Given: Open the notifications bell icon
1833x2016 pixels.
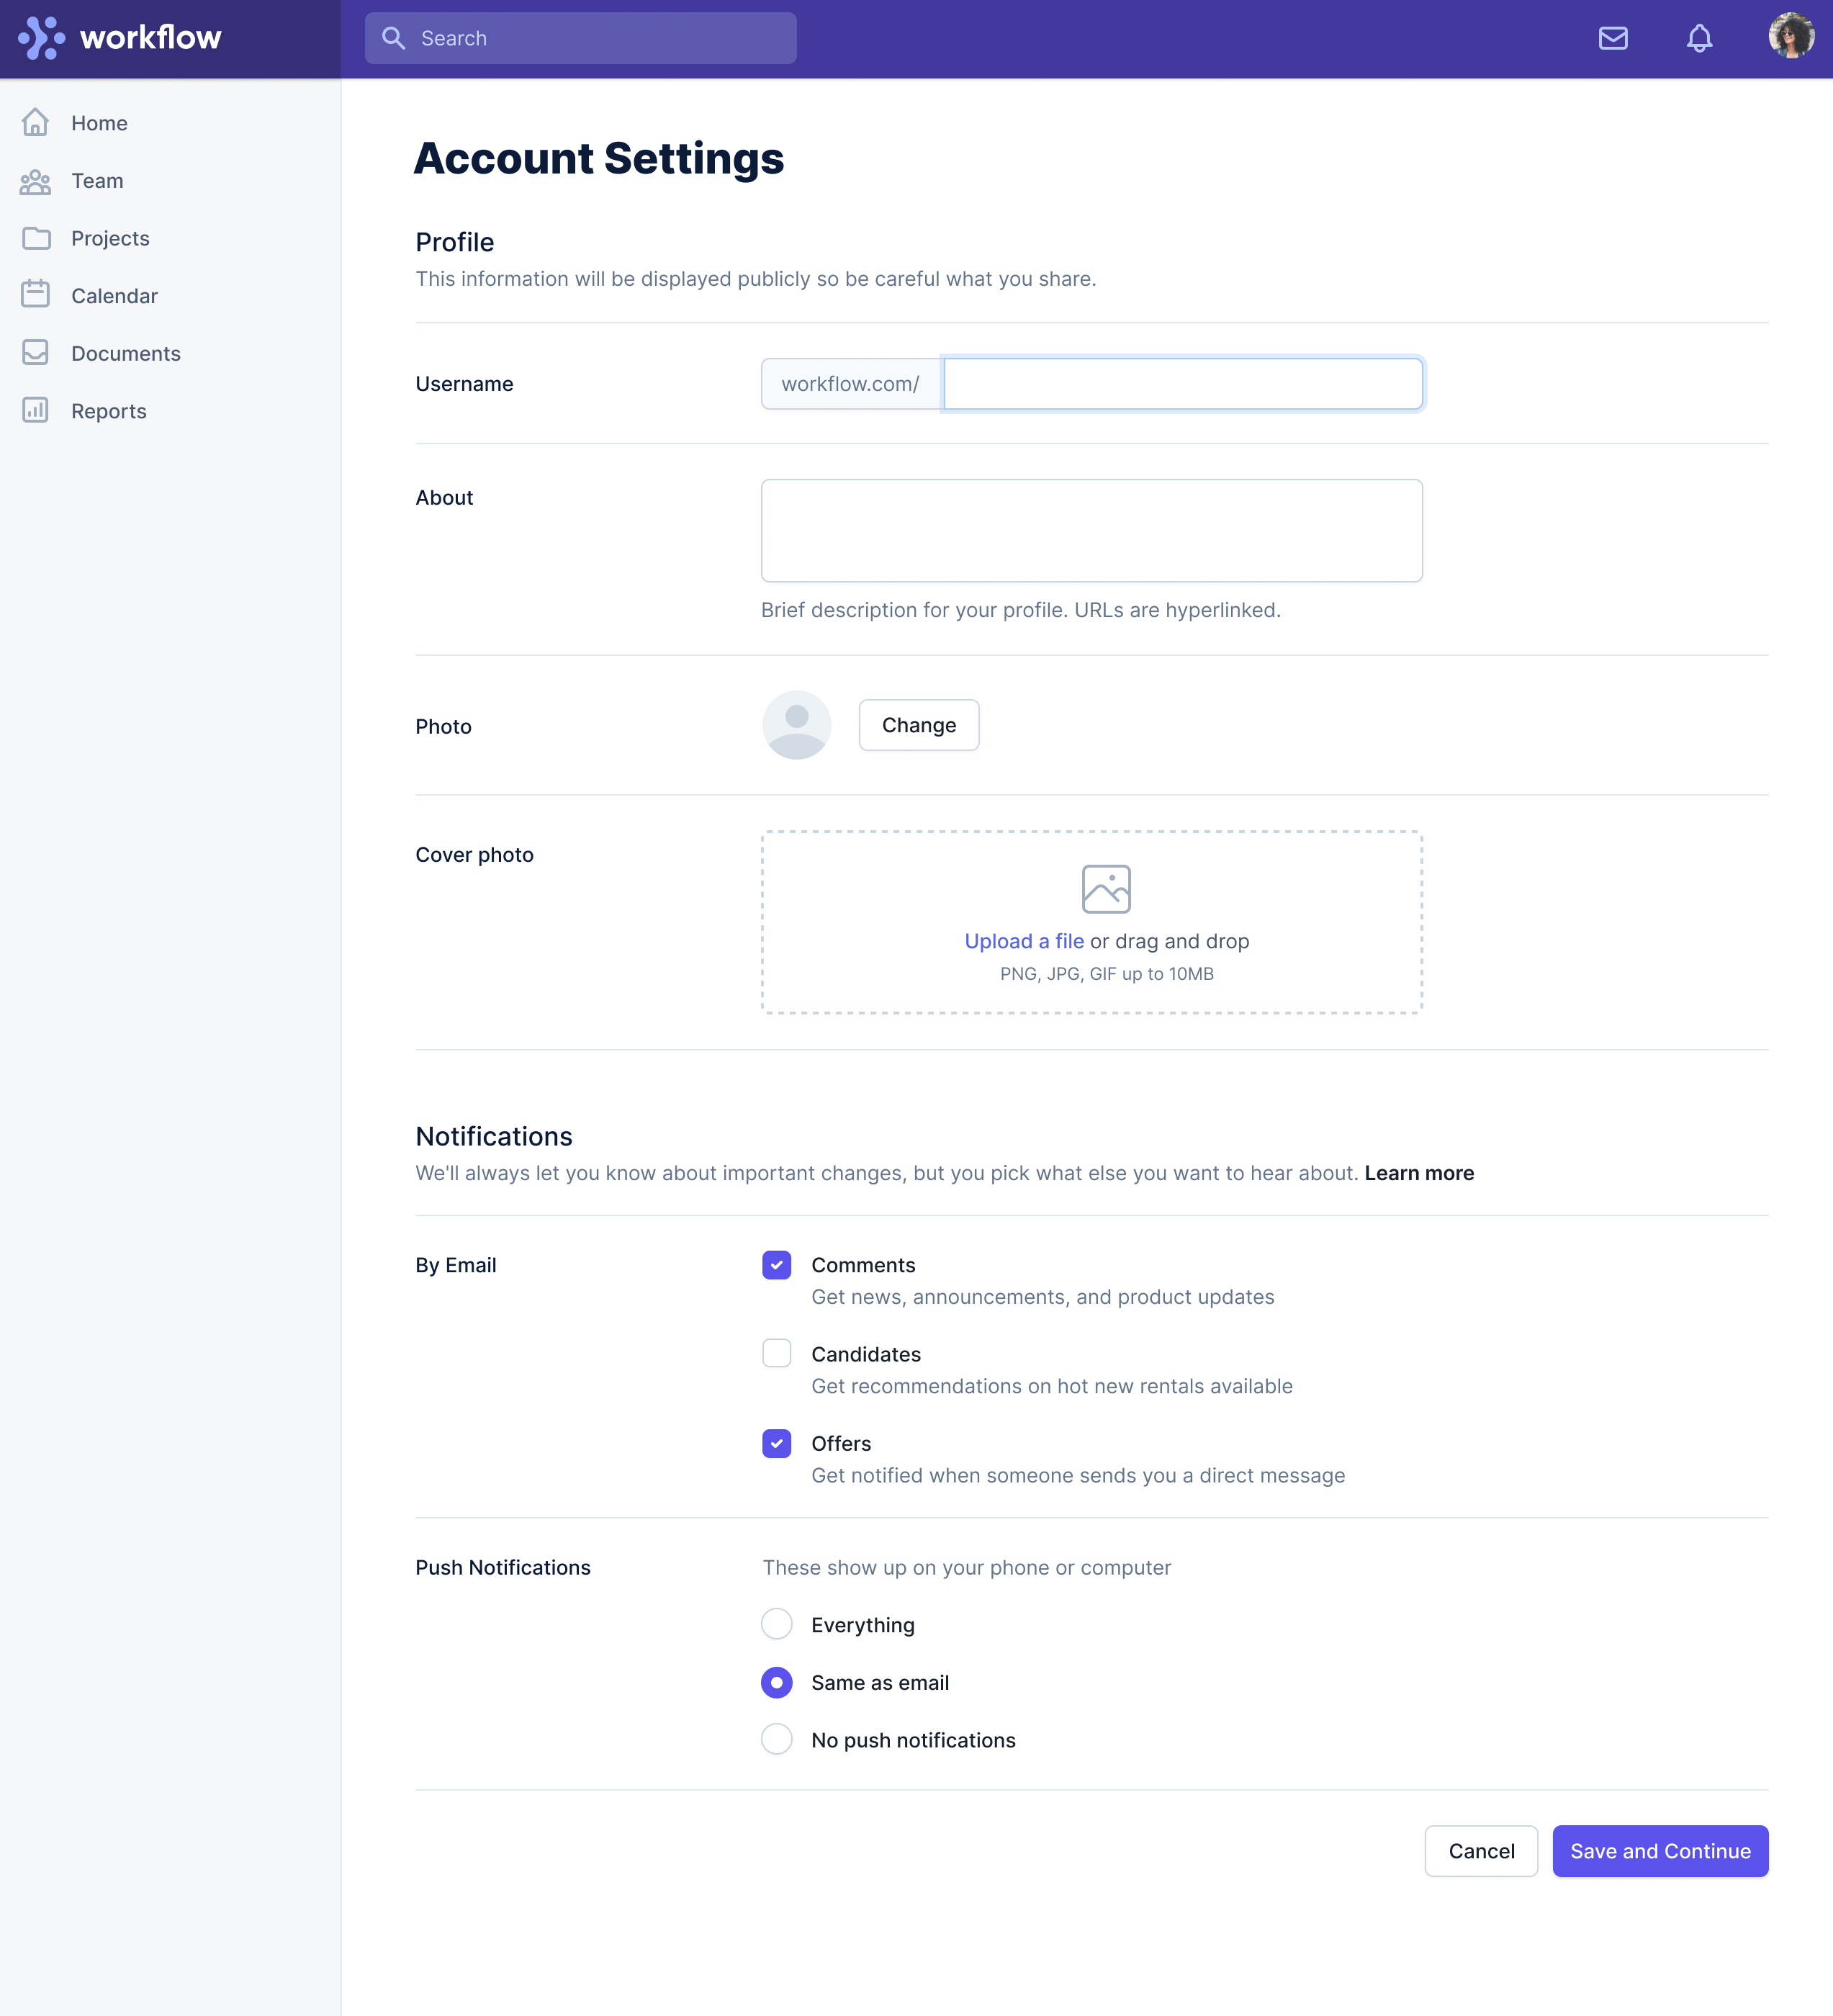Looking at the screenshot, I should tap(1699, 38).
